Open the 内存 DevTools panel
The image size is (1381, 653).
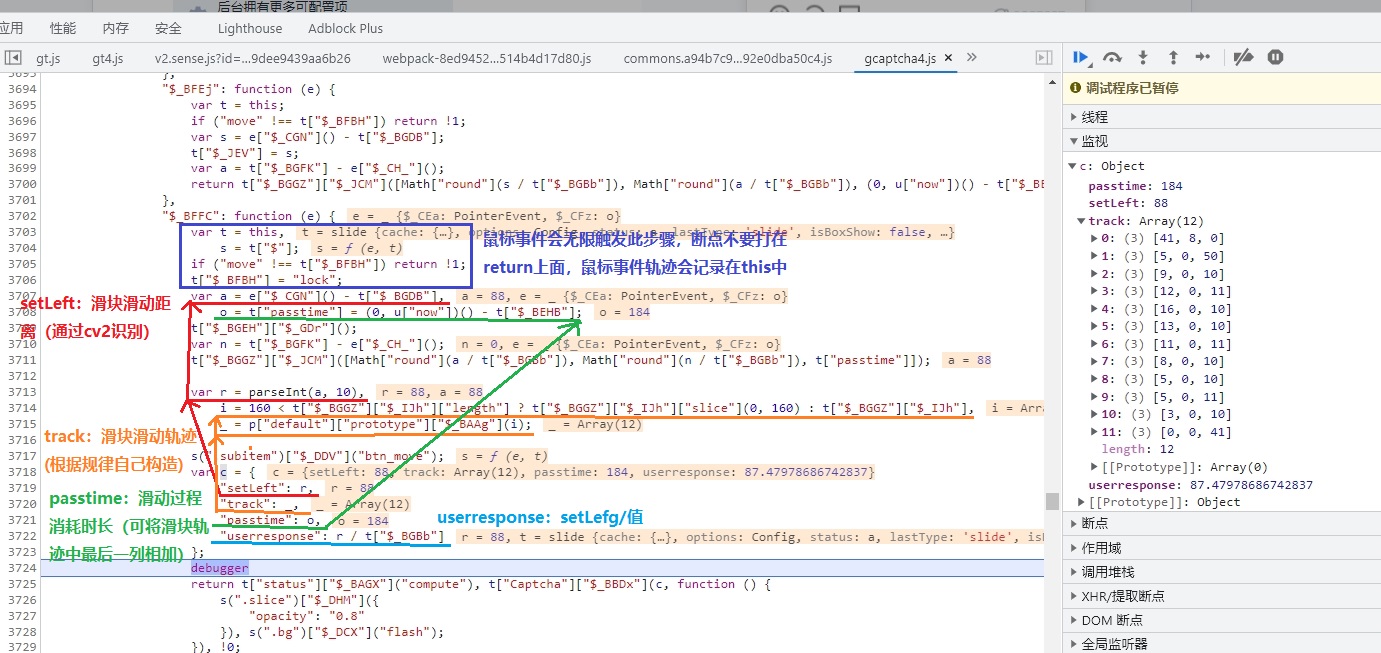click(x=116, y=28)
